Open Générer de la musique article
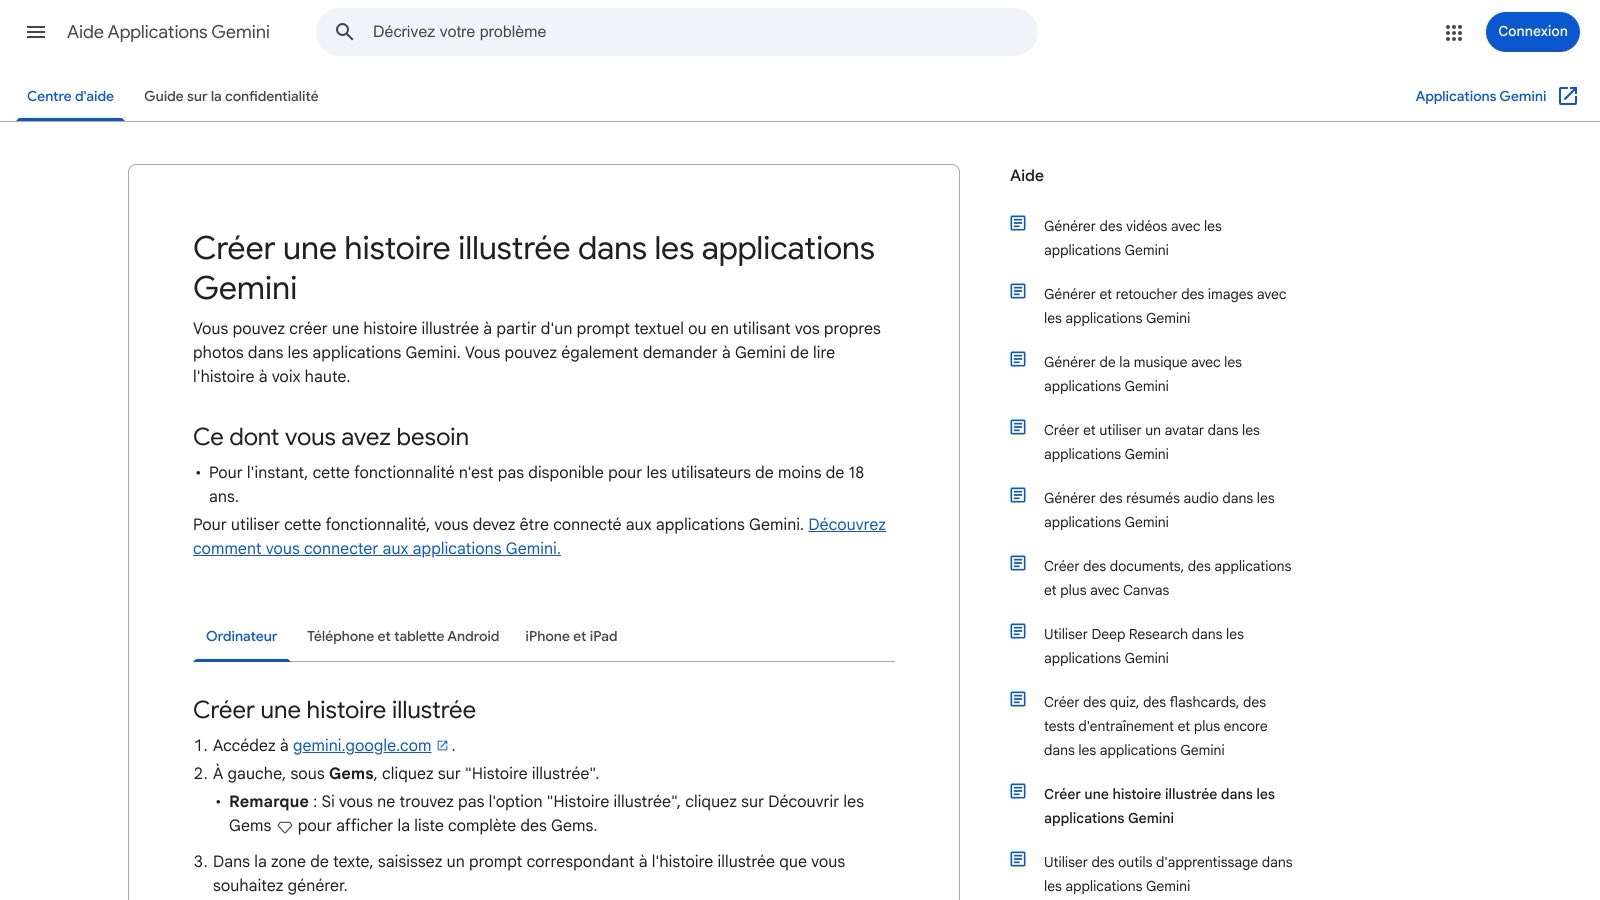The height and width of the screenshot is (900, 1600). pyautogui.click(x=1142, y=374)
